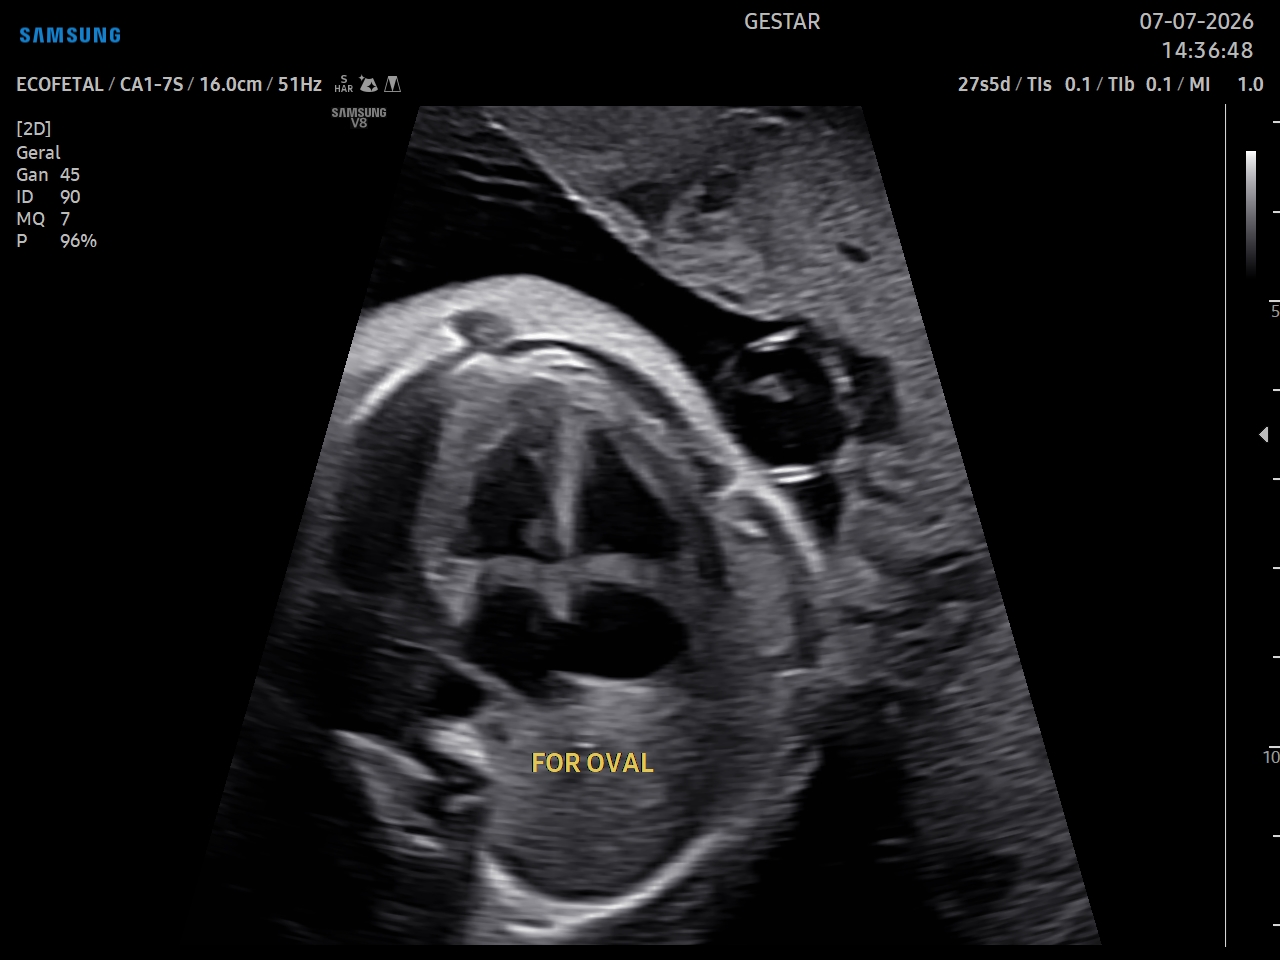This screenshot has width=1280, height=960.
Task: Click the Samsung logo
Action: (70, 35)
